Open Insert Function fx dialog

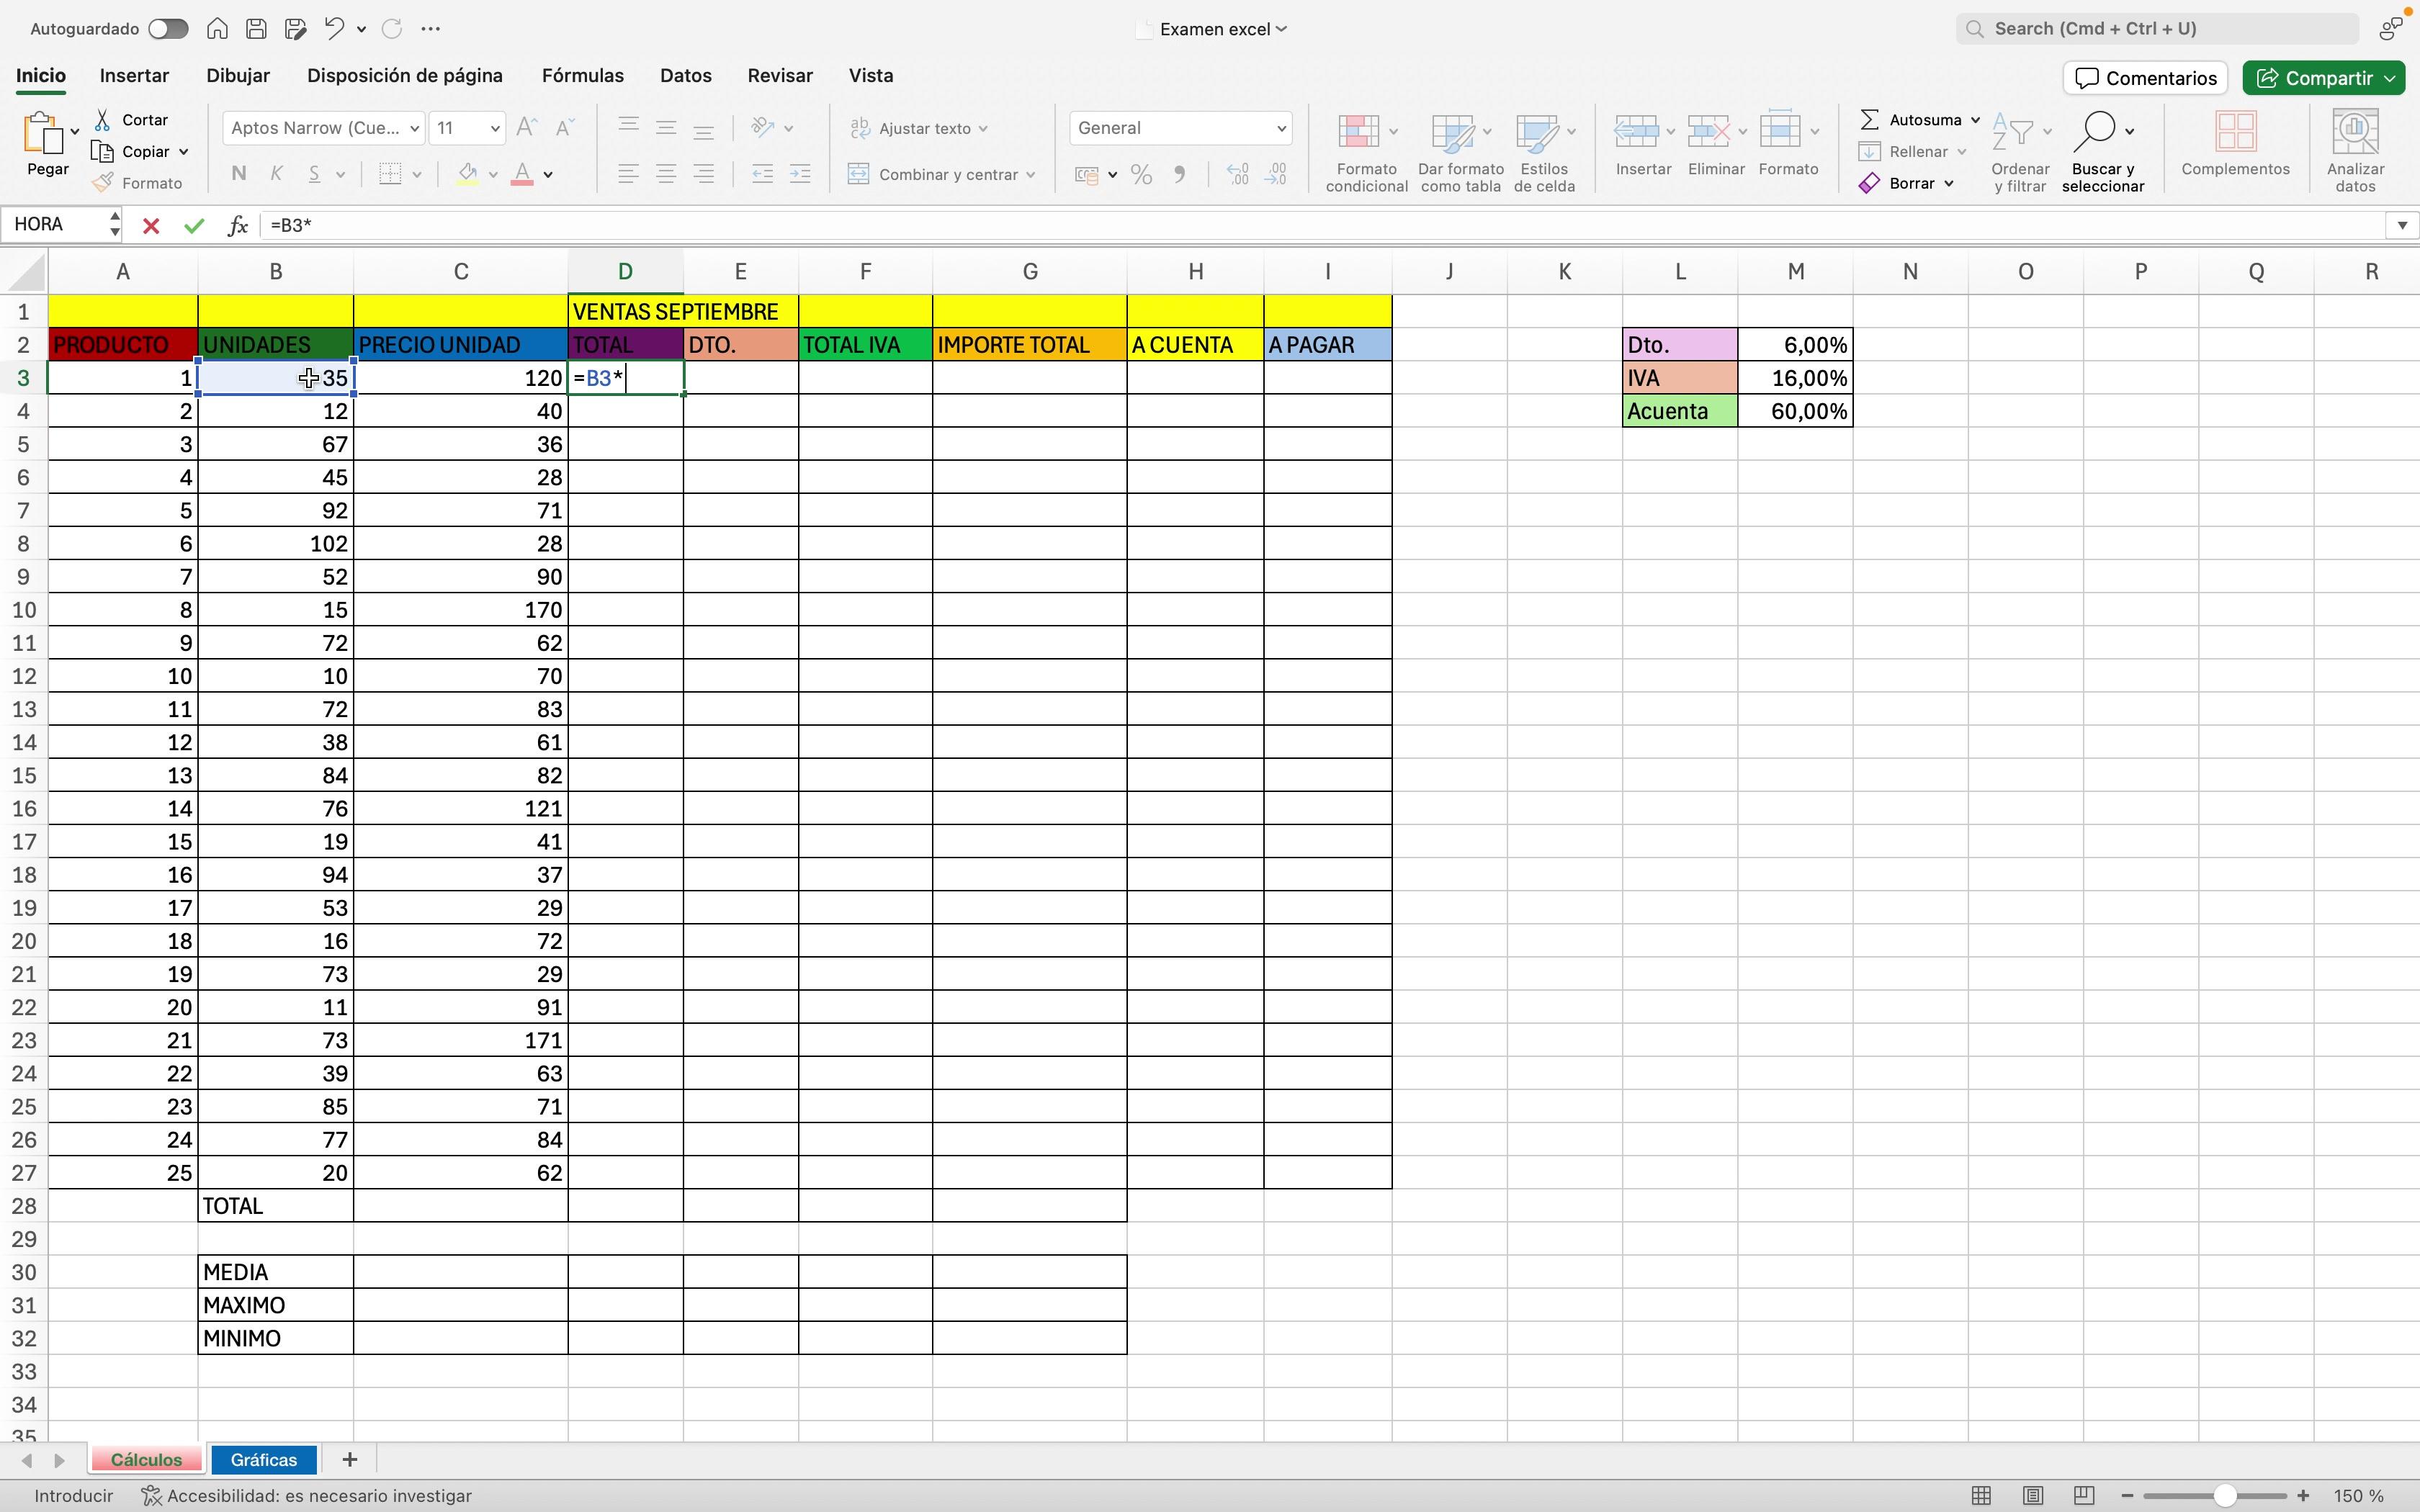tap(237, 226)
